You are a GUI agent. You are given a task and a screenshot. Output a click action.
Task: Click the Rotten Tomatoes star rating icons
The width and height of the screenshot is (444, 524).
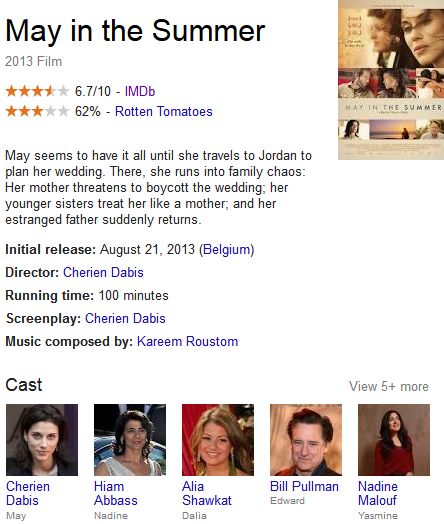[37, 111]
